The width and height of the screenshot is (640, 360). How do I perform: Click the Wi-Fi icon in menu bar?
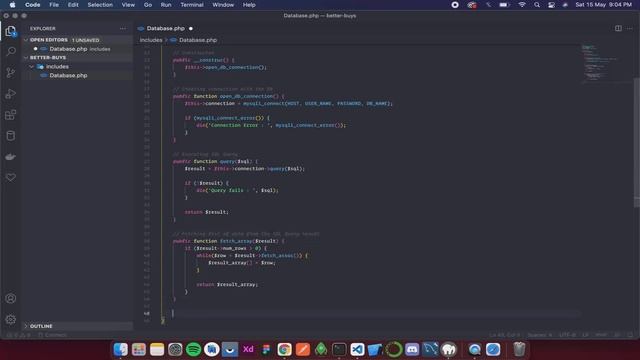point(522,5)
